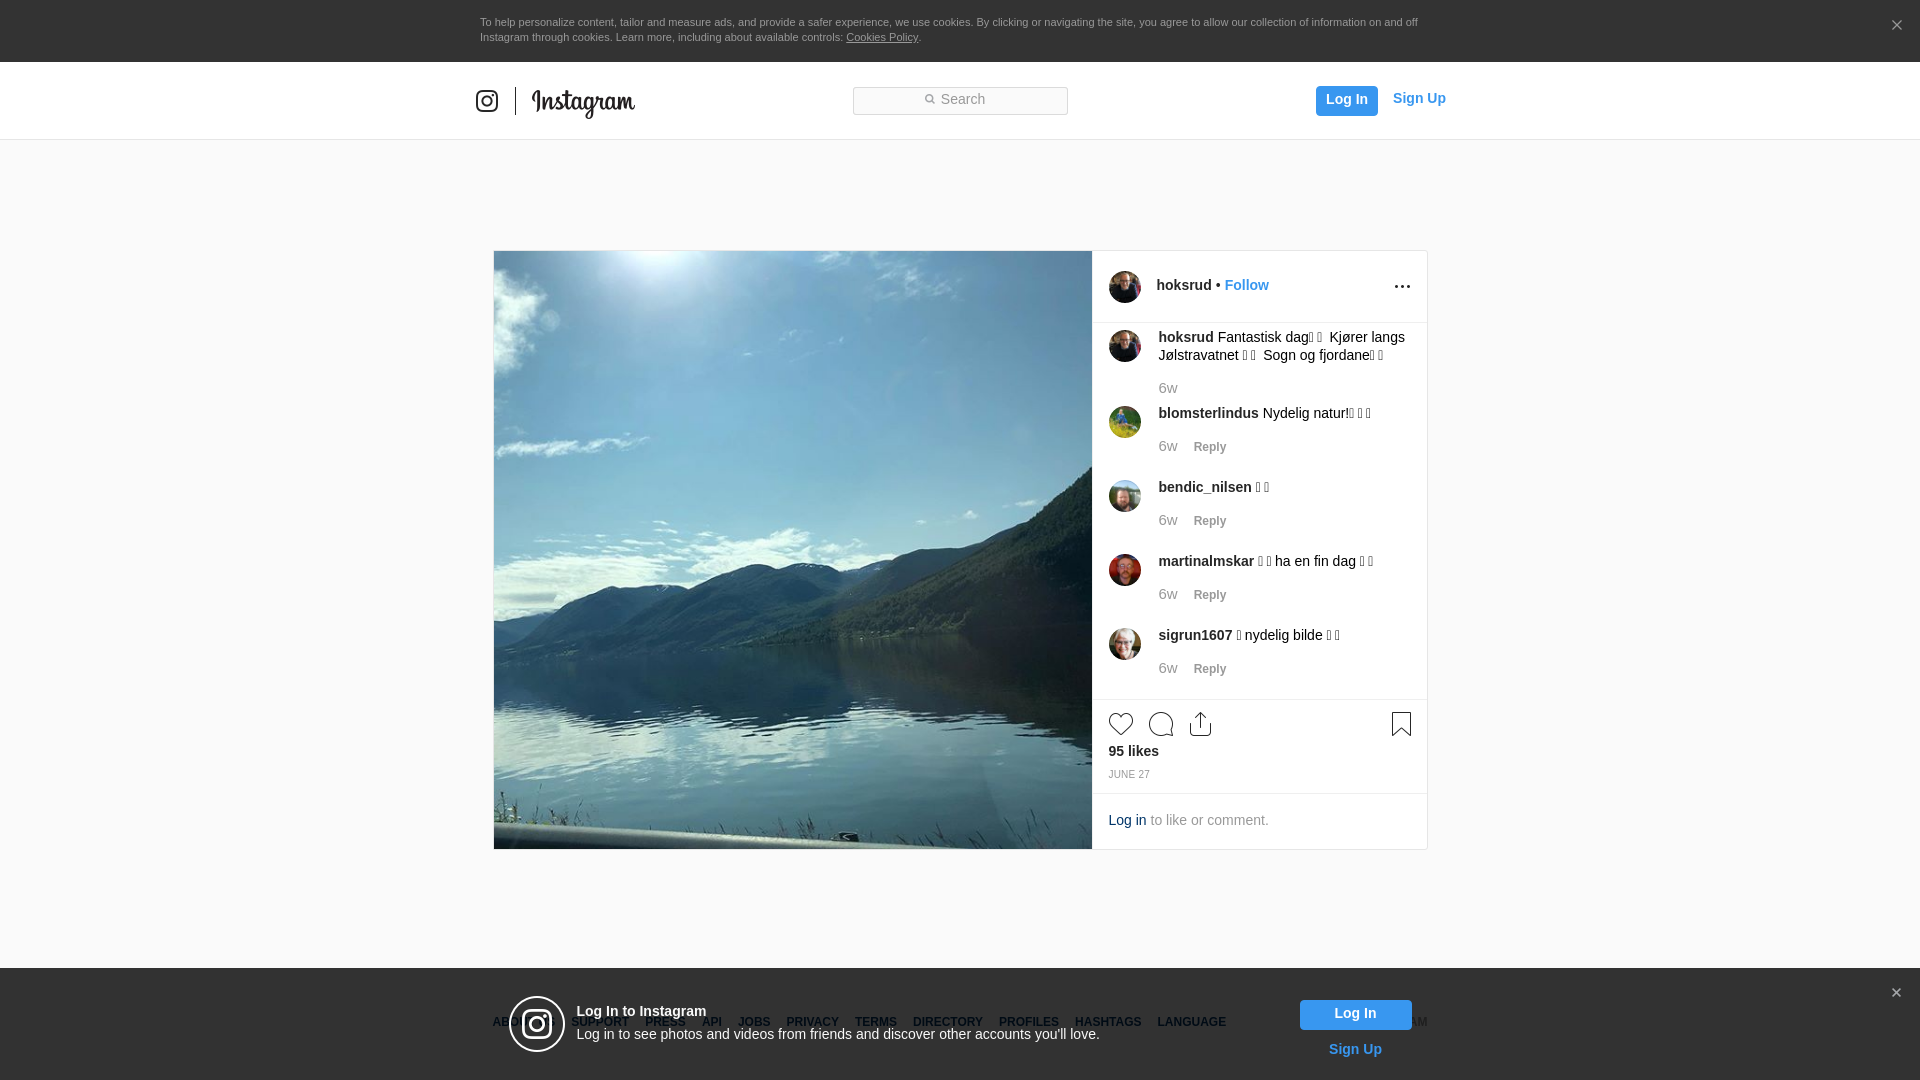Image resolution: width=1920 pixels, height=1080 pixels.
Task: Reply to sigrun1607 comment
Action: (x=1209, y=669)
